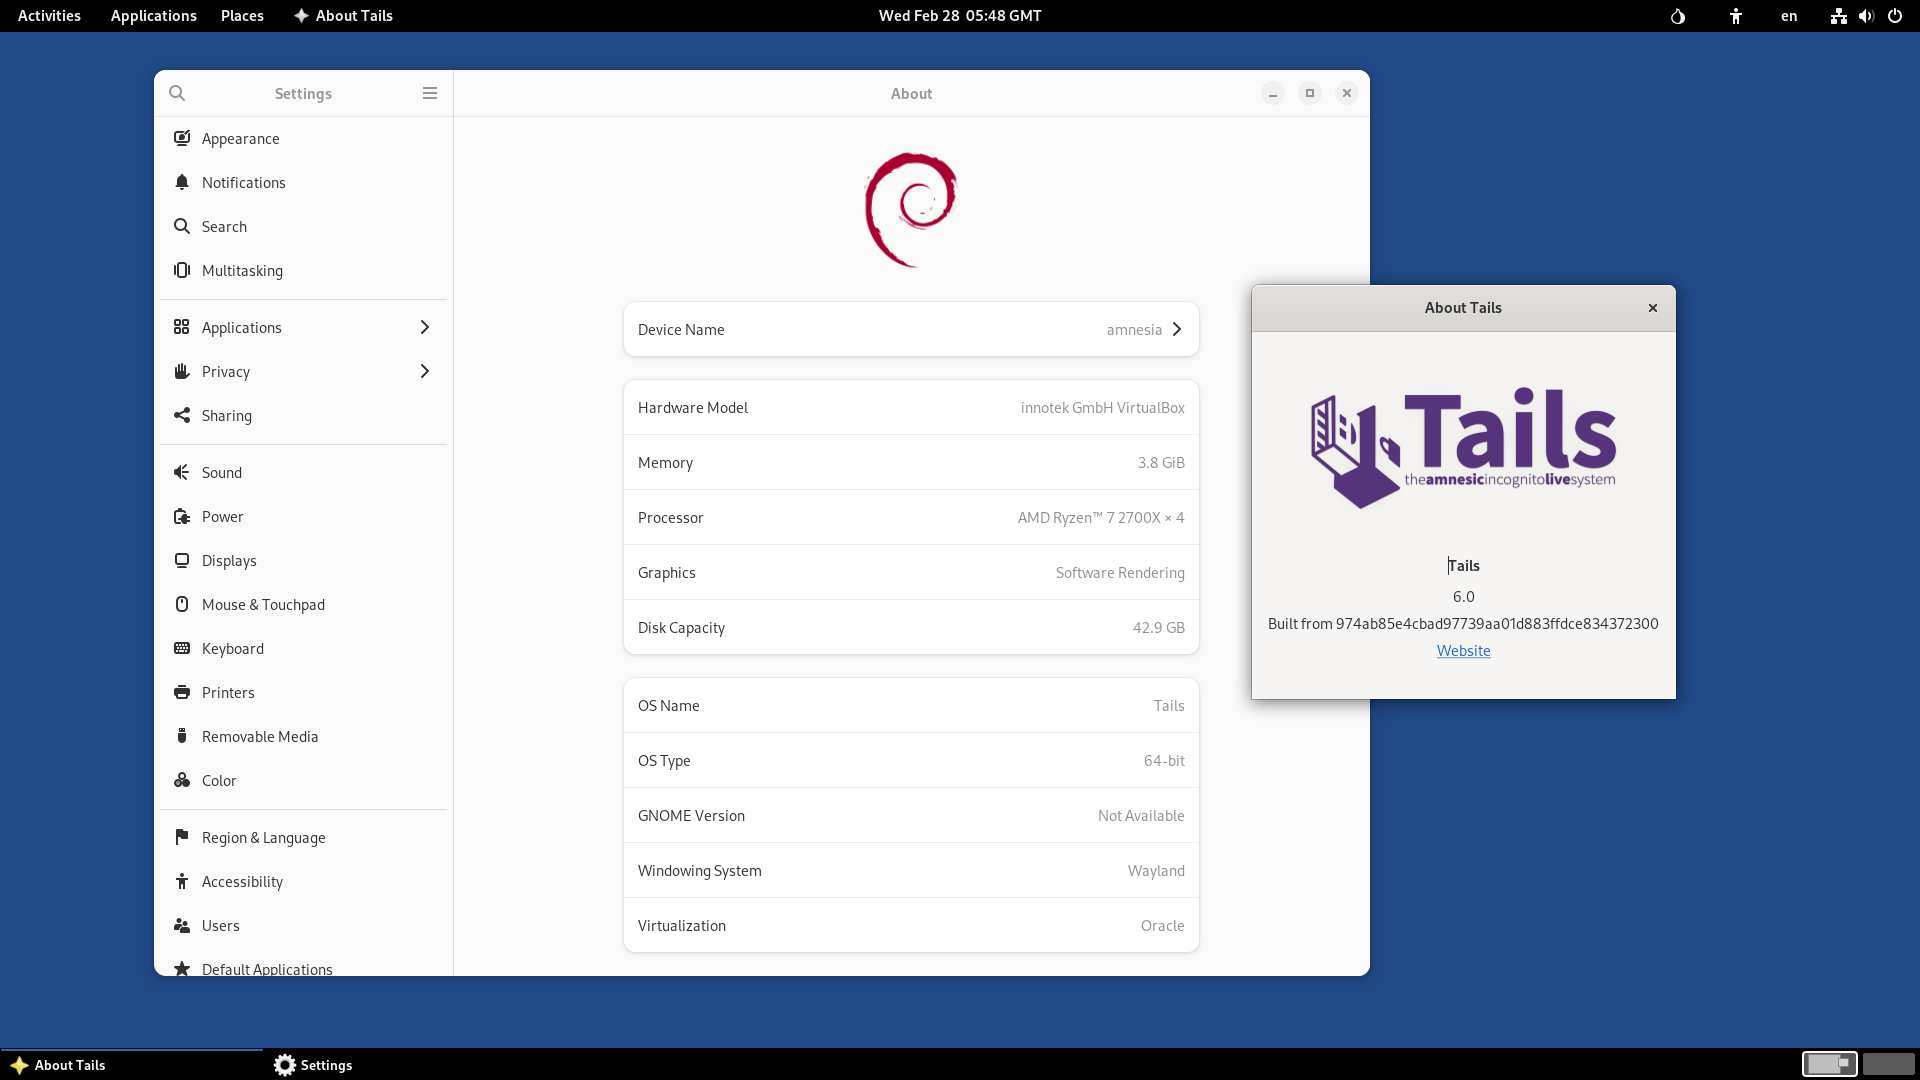The width and height of the screenshot is (1920, 1080).
Task: Click the Tor onion status icon
Action: coord(1677,16)
